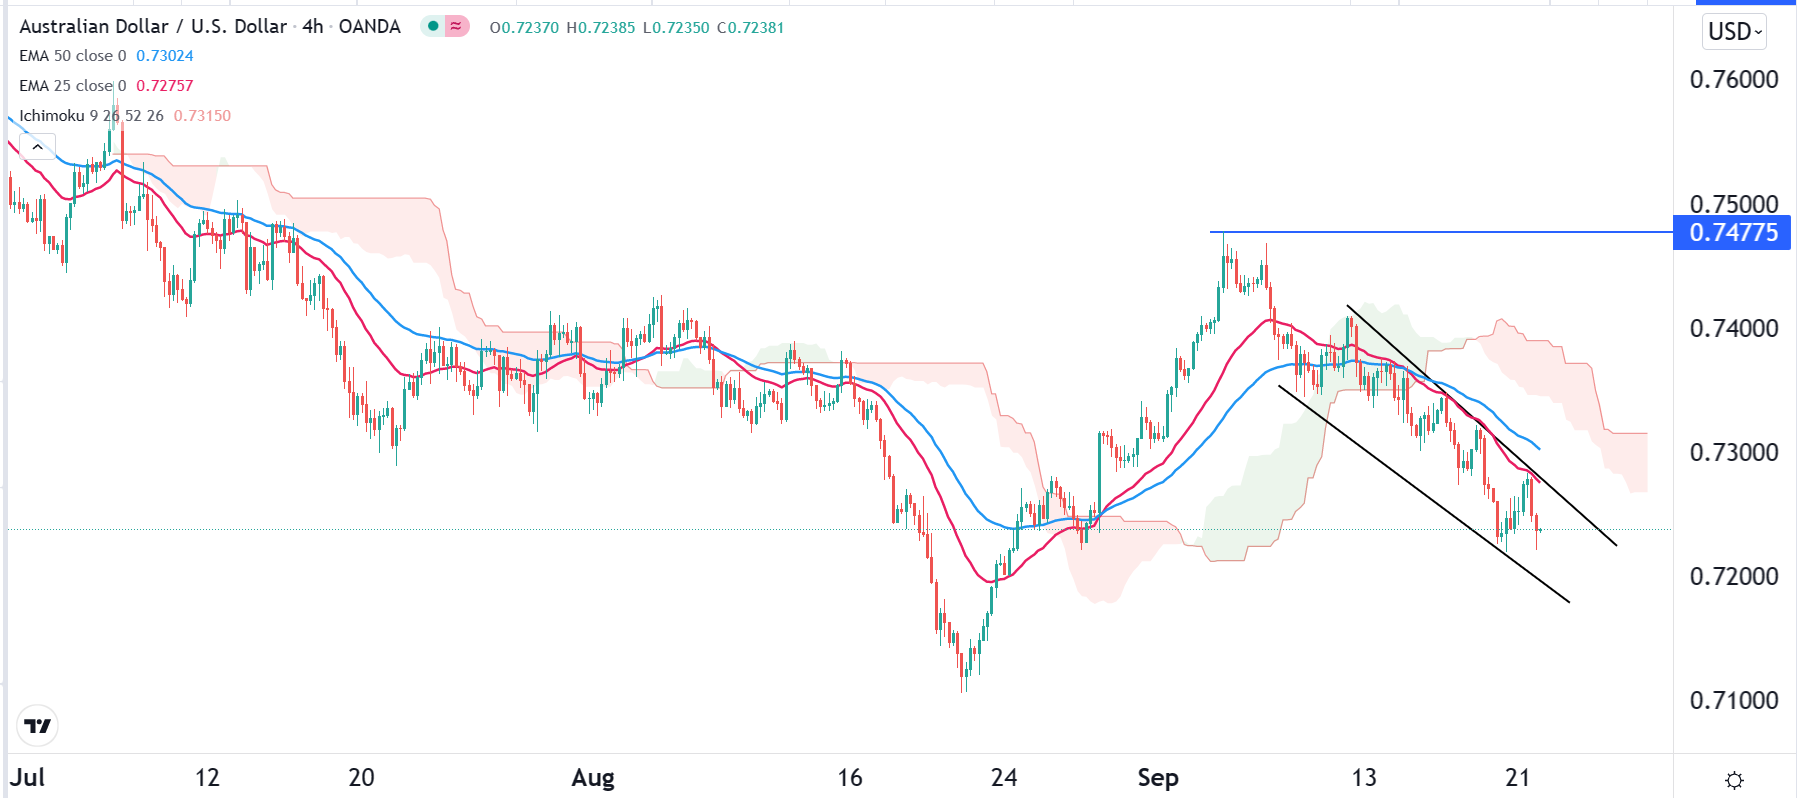Click the EMA 50 value 0.73024
The image size is (1797, 798).
pyautogui.click(x=165, y=56)
